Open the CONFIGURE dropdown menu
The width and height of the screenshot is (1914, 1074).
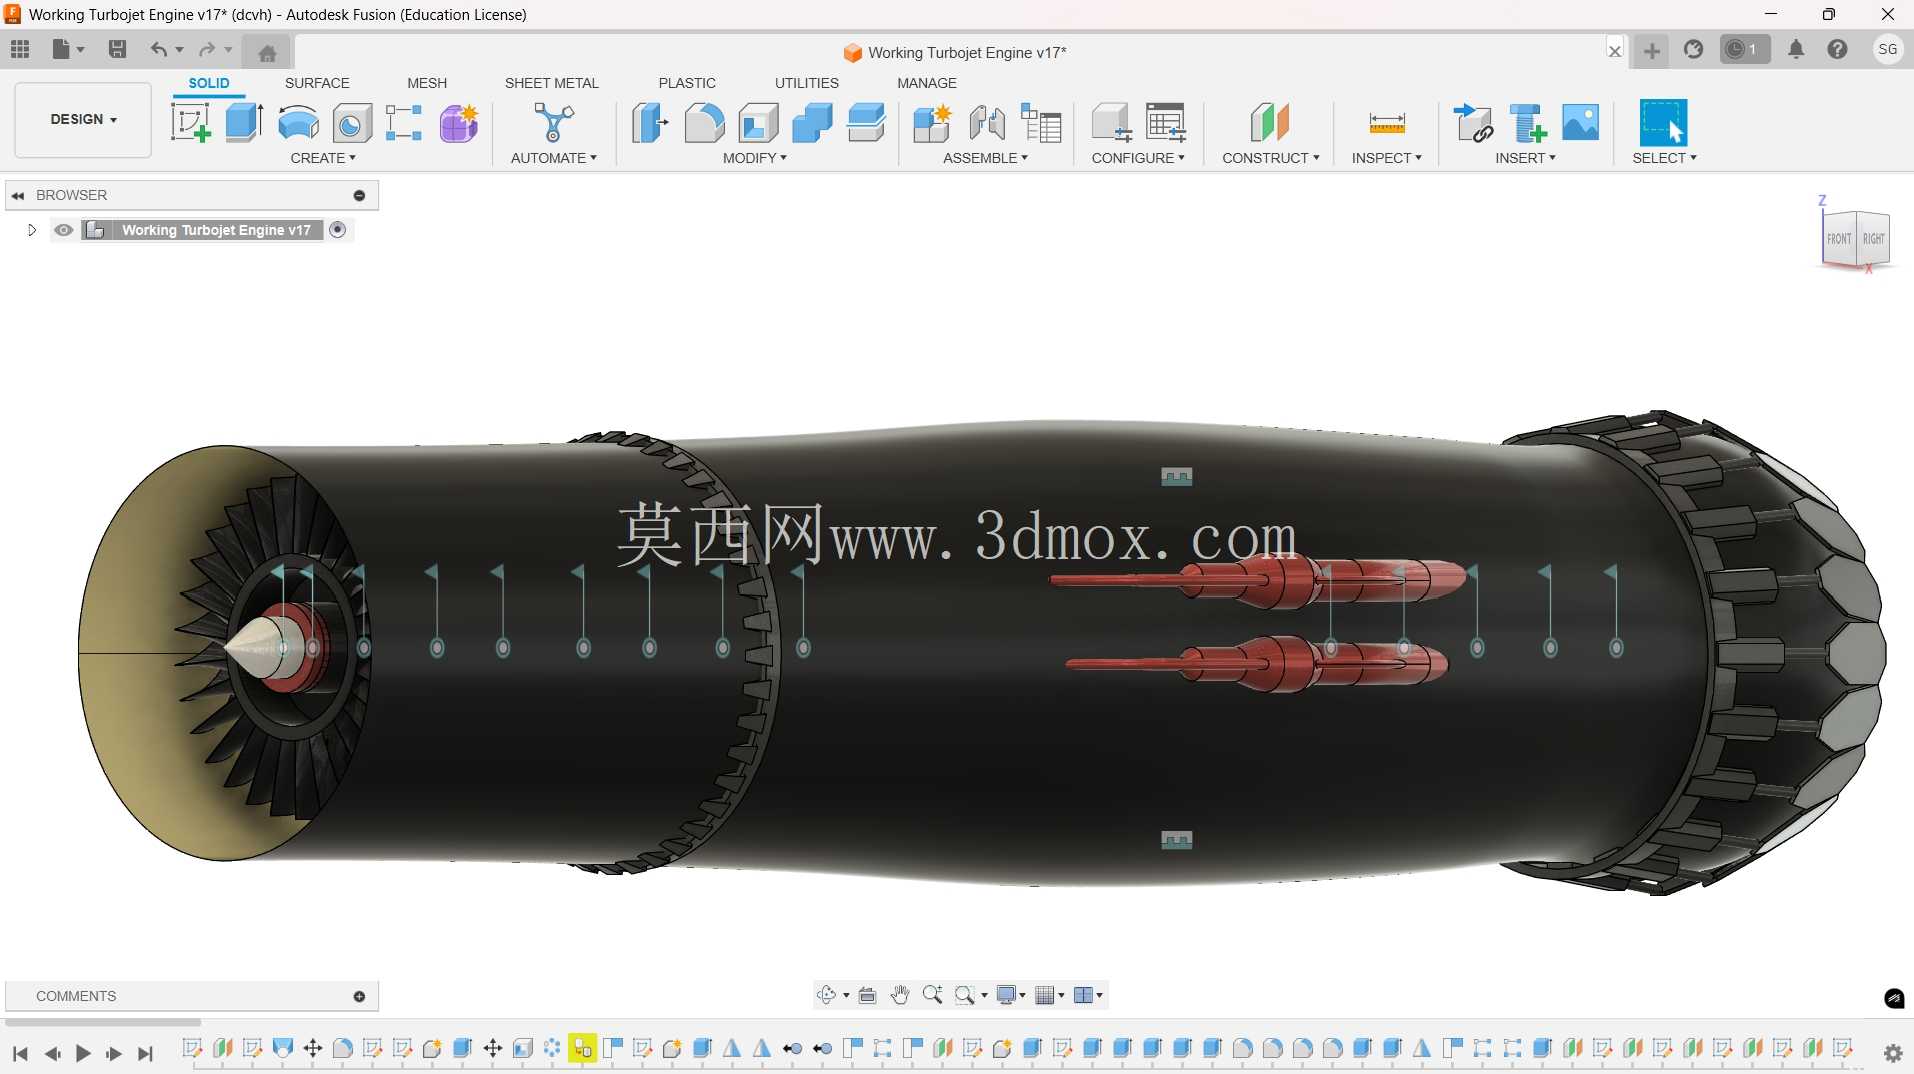point(1138,158)
